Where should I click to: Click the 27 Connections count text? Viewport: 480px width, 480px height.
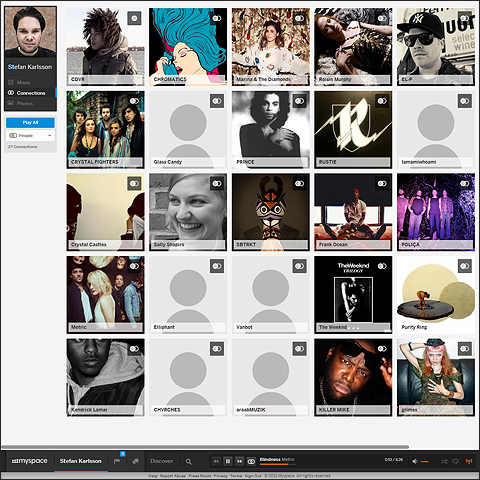(22, 147)
